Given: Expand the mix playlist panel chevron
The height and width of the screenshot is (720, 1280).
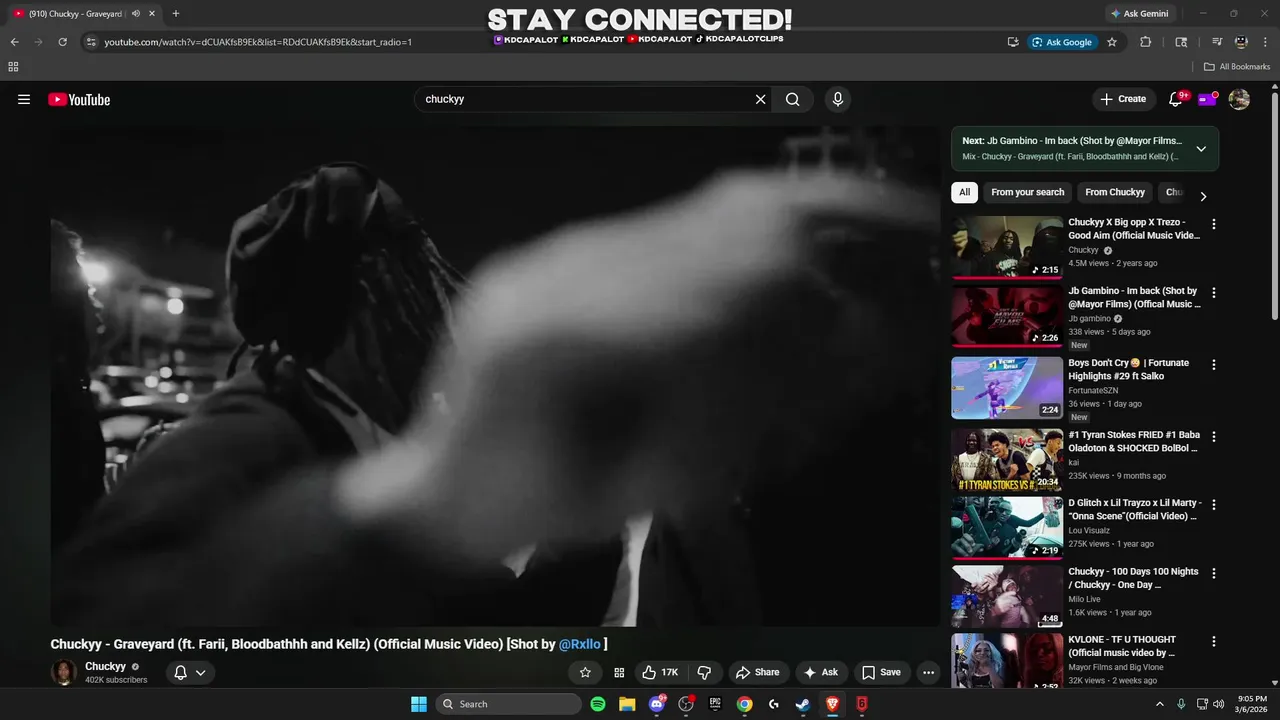Looking at the screenshot, I should click(x=1201, y=149).
